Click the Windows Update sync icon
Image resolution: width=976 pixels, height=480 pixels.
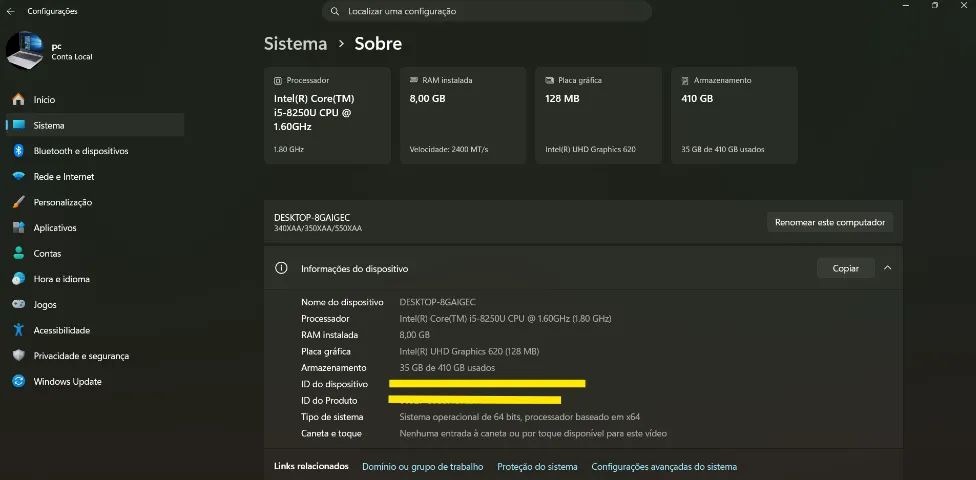(19, 382)
